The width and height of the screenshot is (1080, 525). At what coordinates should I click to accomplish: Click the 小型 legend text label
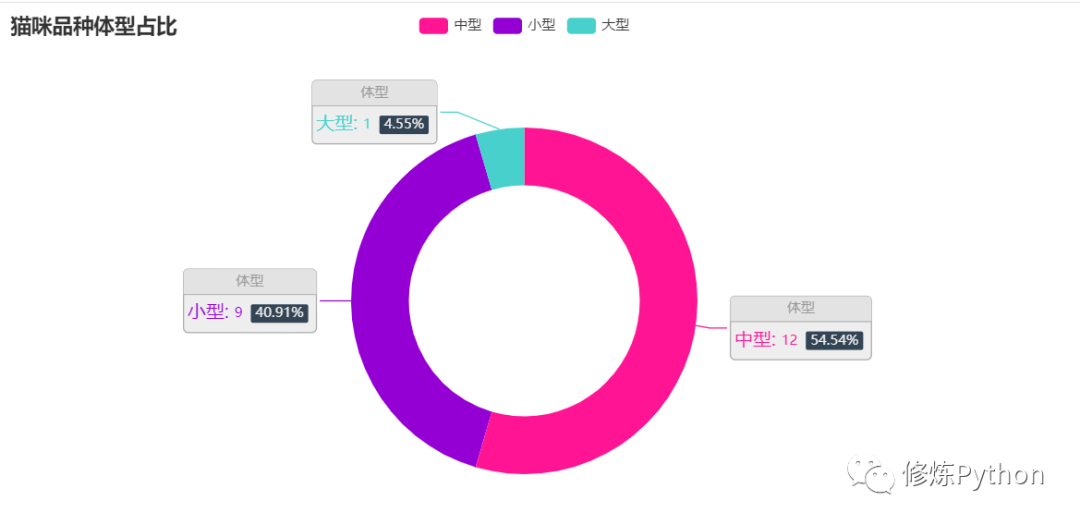click(x=541, y=25)
